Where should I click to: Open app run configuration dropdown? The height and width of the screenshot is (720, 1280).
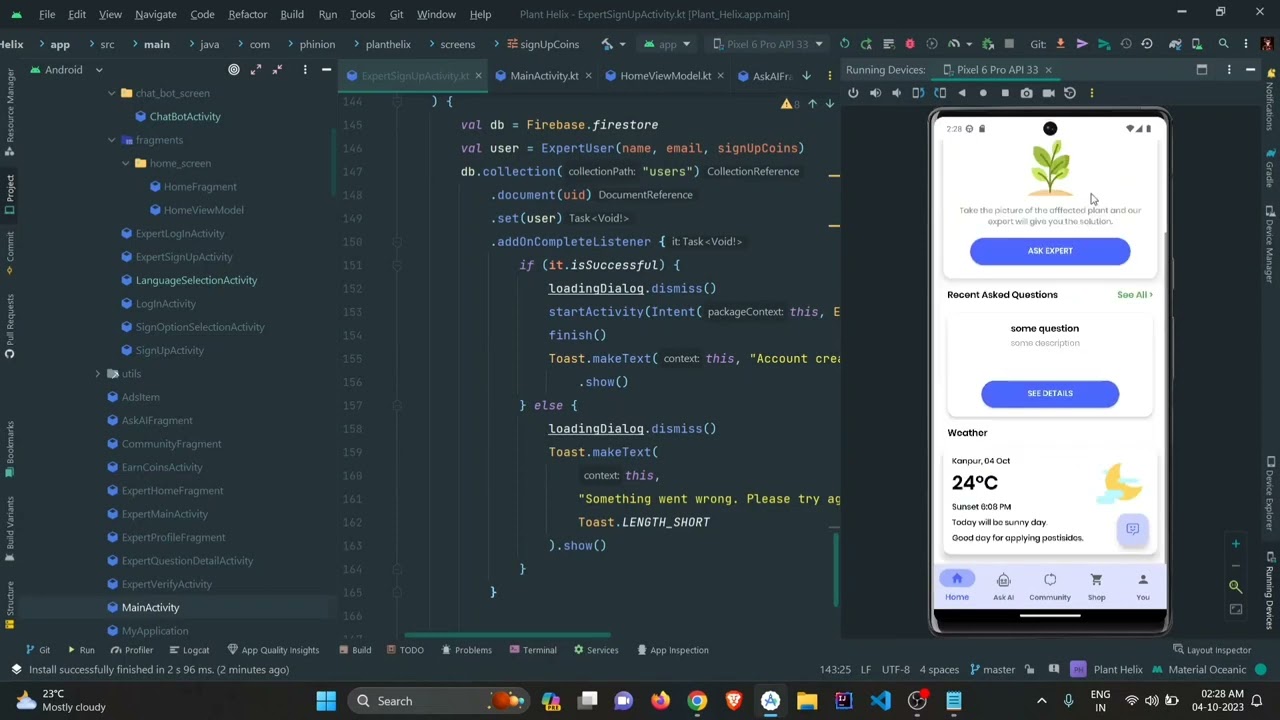click(x=668, y=44)
